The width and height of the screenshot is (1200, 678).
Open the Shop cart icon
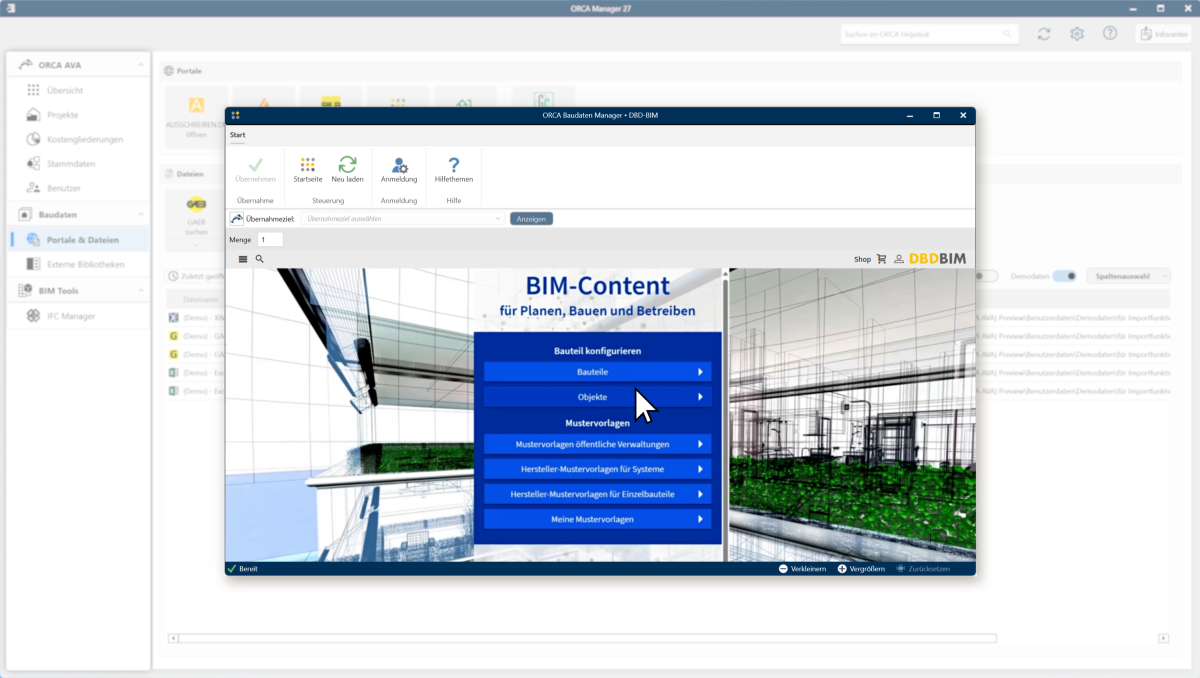[881, 259]
